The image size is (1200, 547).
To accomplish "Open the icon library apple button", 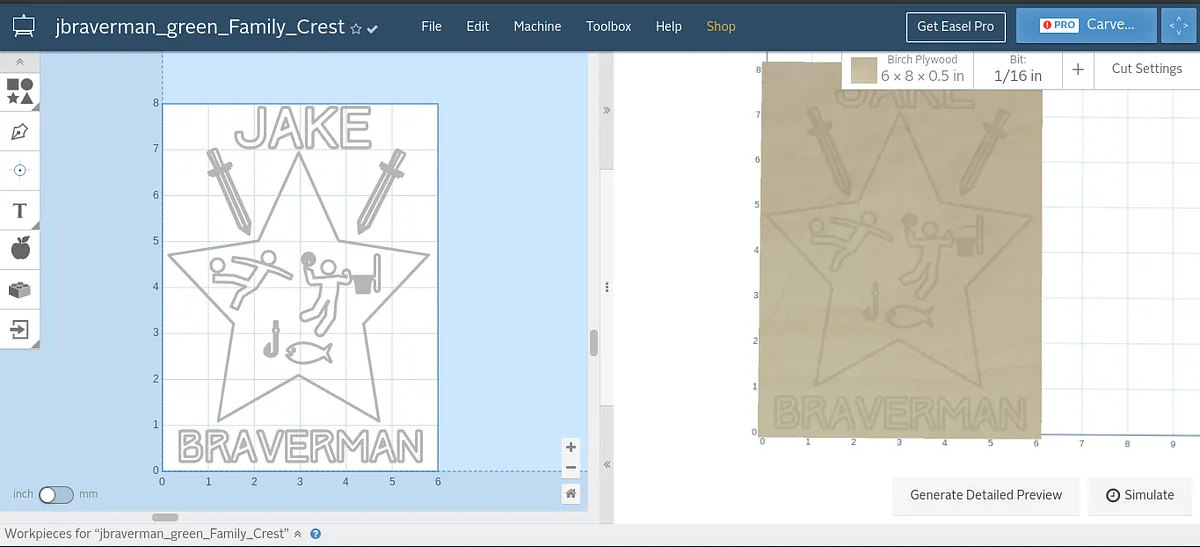I will coord(20,249).
